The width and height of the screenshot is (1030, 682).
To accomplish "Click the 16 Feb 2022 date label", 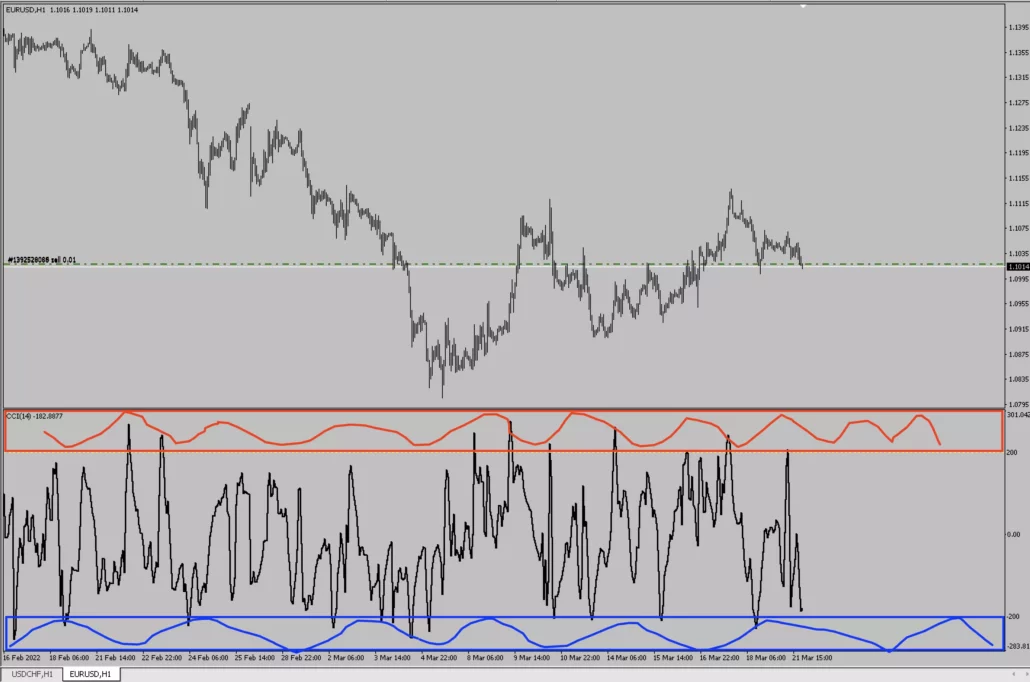I will (x=23, y=658).
